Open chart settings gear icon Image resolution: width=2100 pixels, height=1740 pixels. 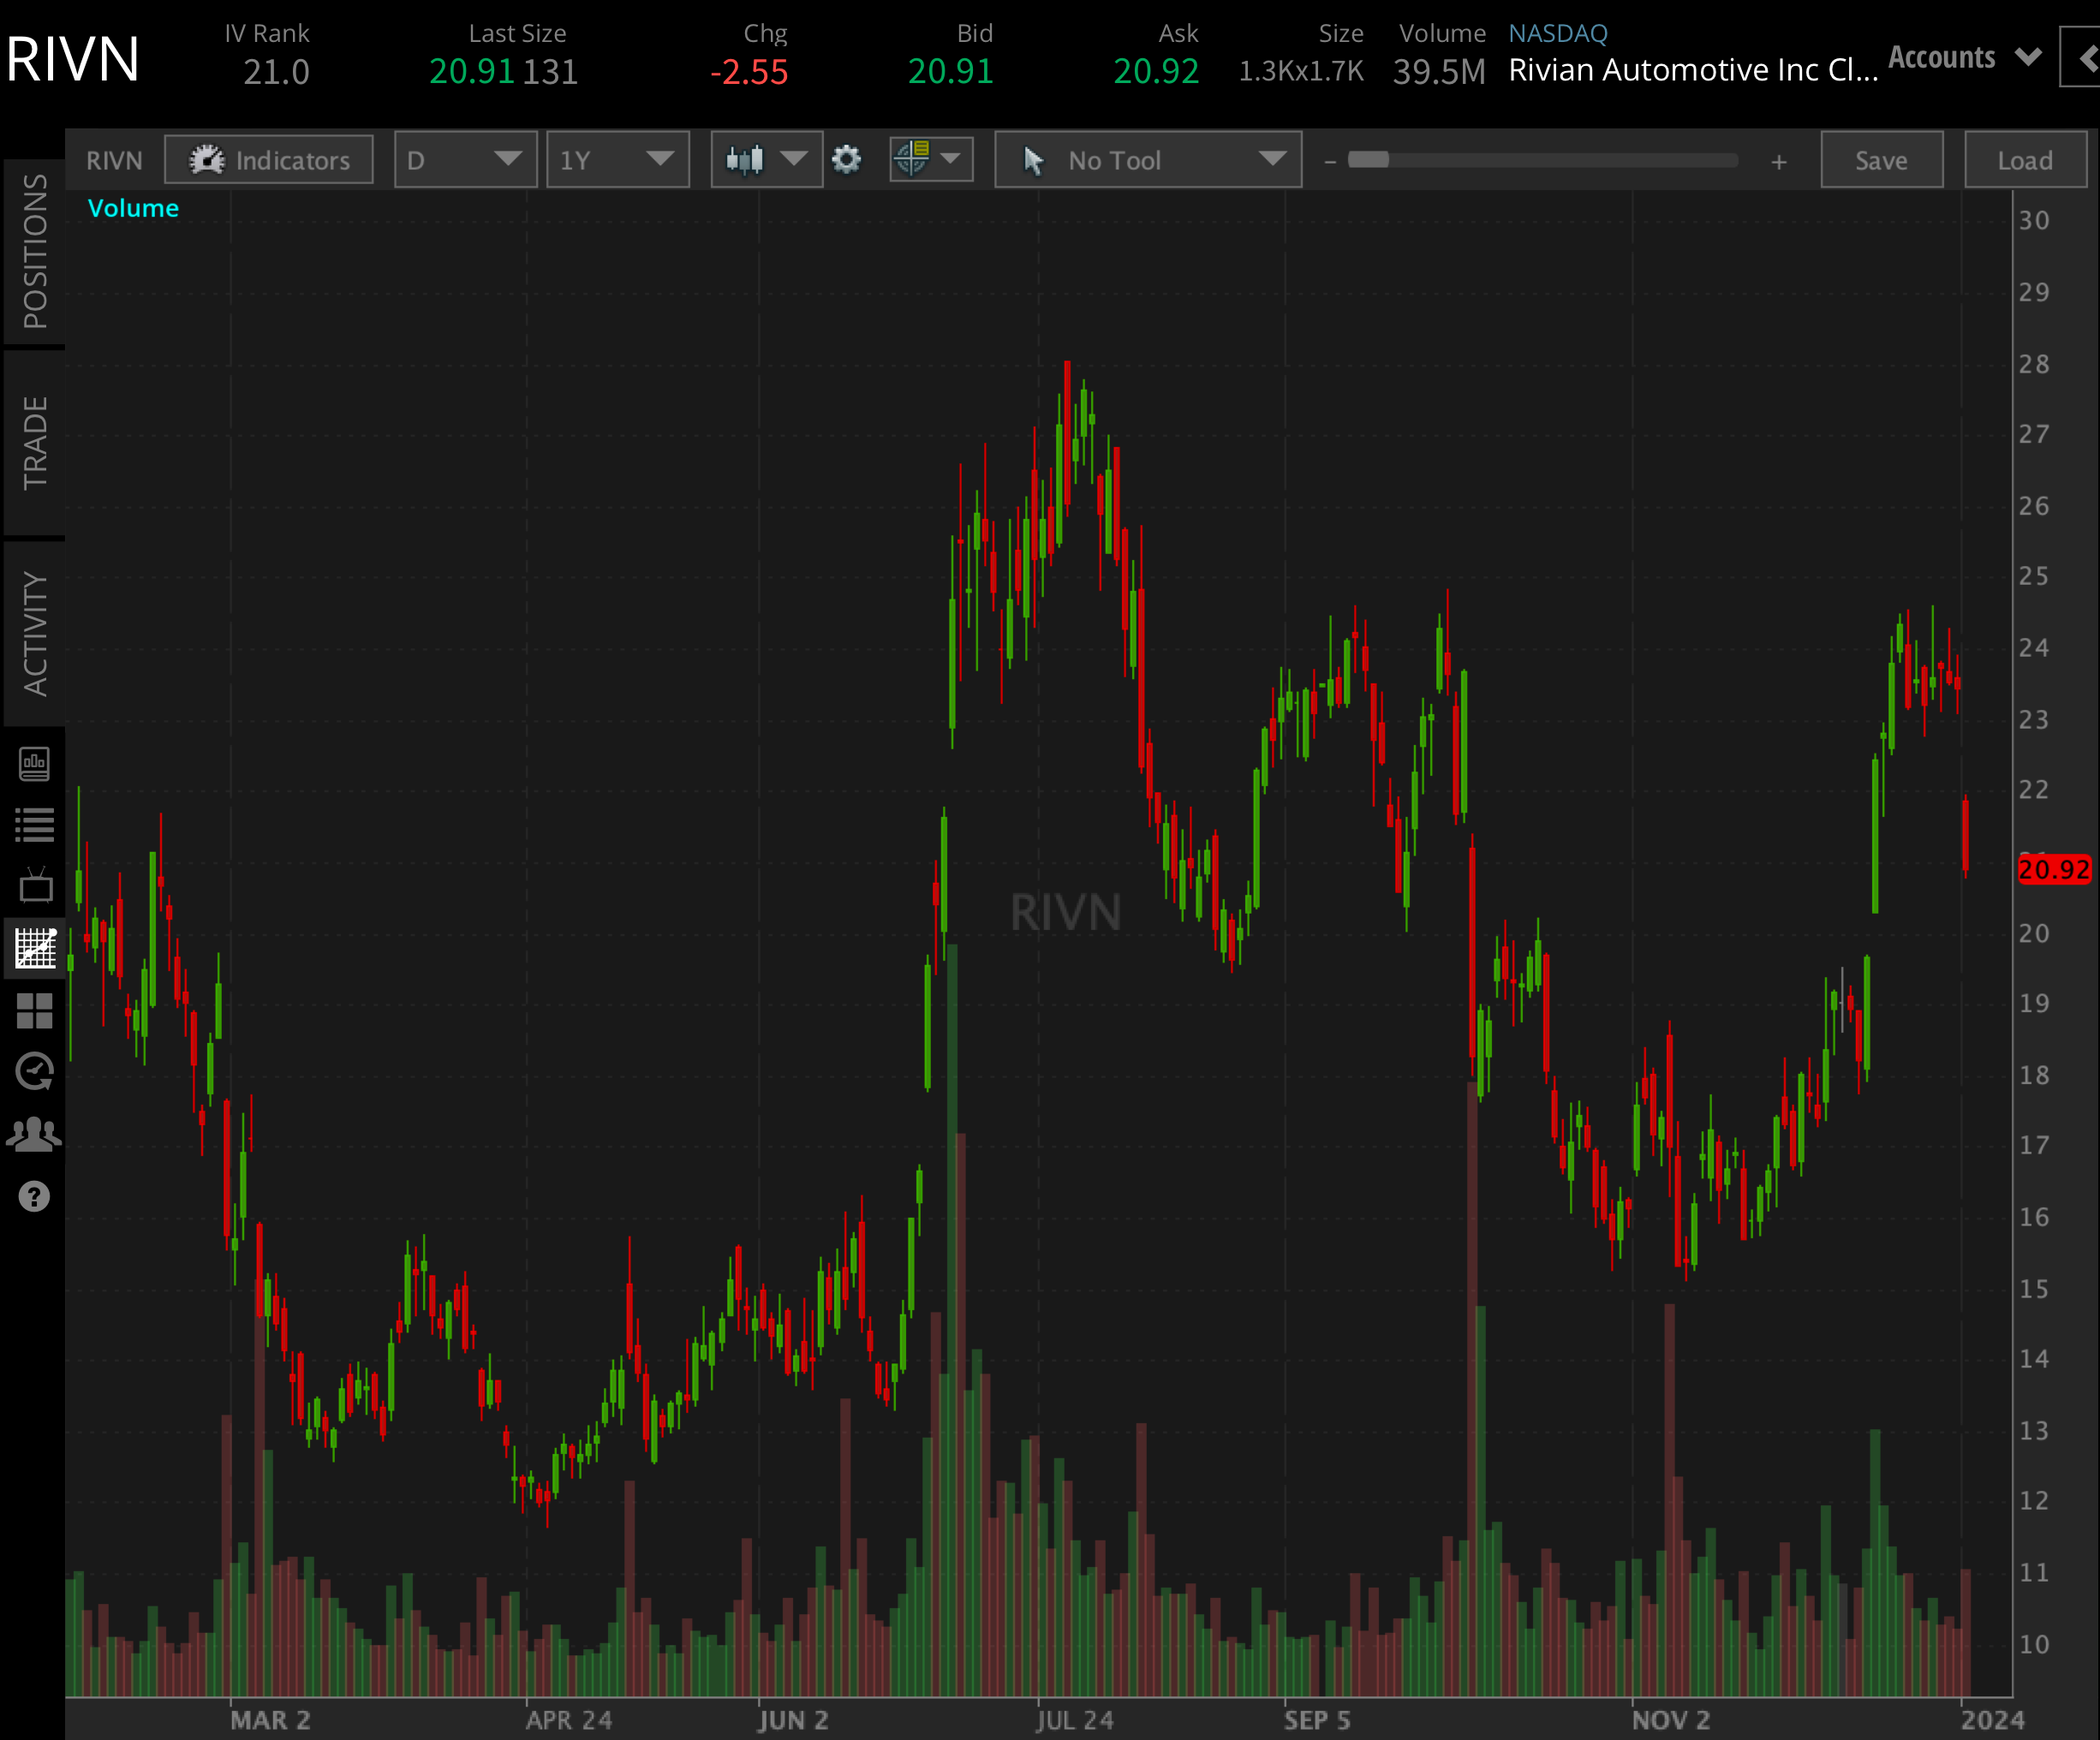click(x=846, y=160)
